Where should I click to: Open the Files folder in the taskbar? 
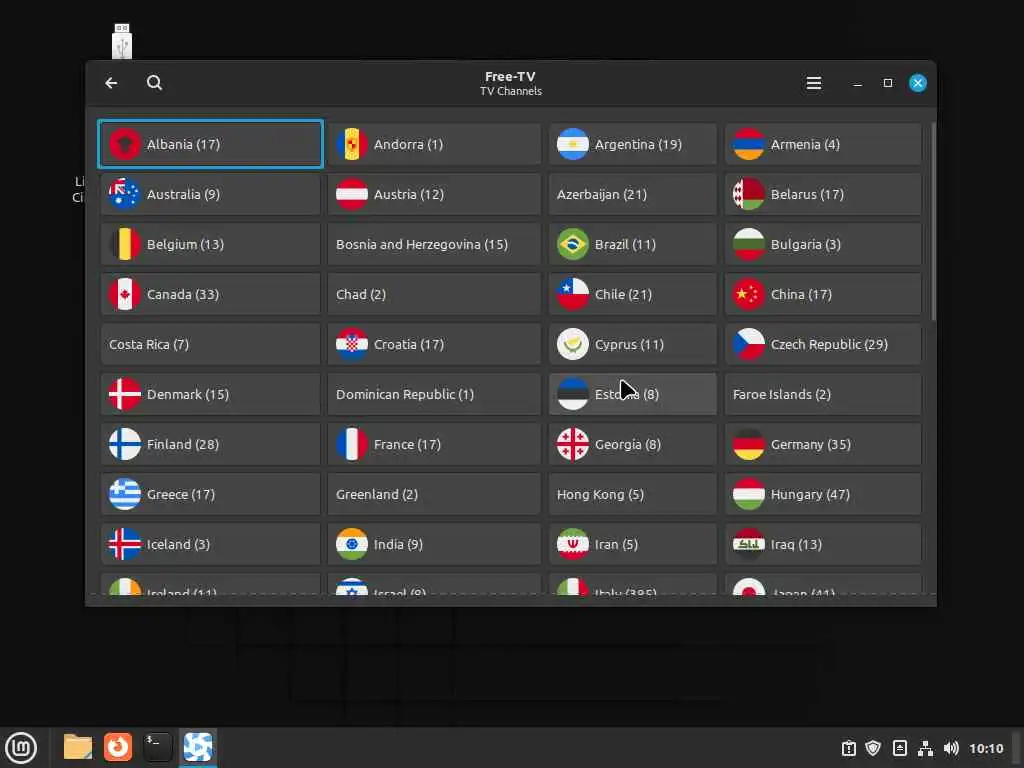click(78, 747)
